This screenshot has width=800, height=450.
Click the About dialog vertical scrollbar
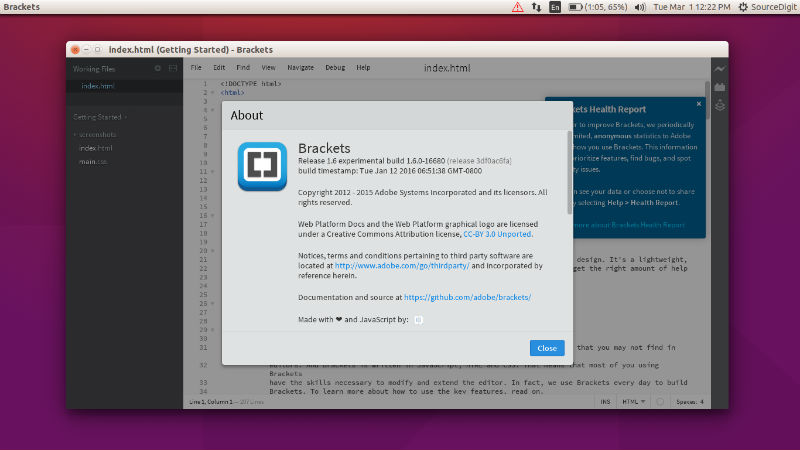coord(569,172)
